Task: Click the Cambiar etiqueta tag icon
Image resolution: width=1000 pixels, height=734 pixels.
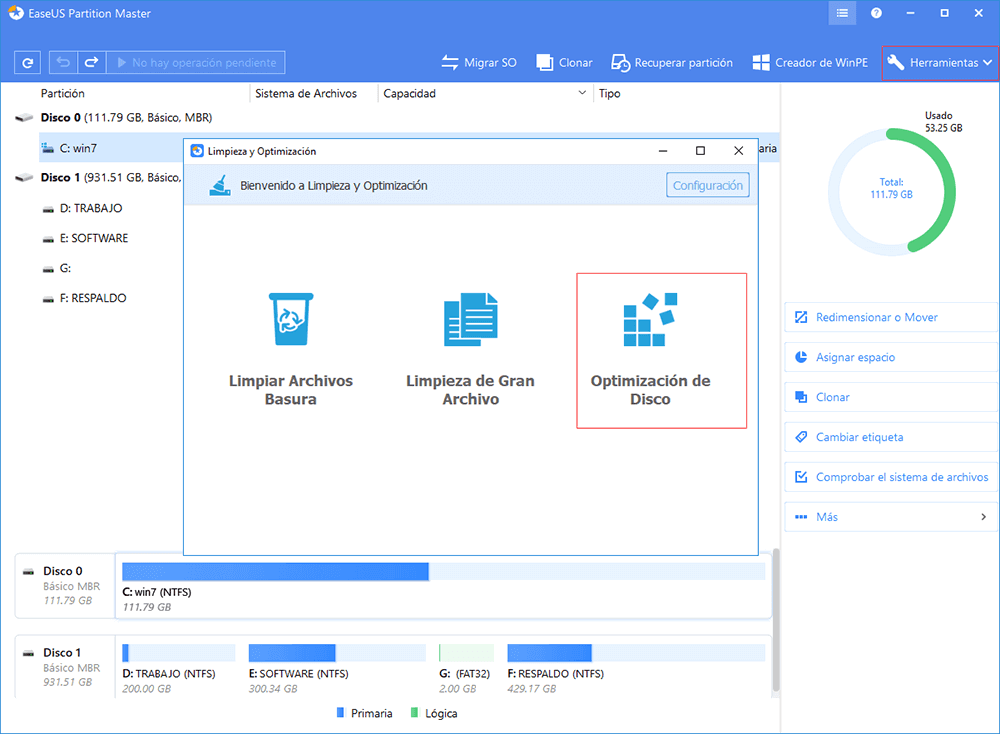Action: point(801,437)
